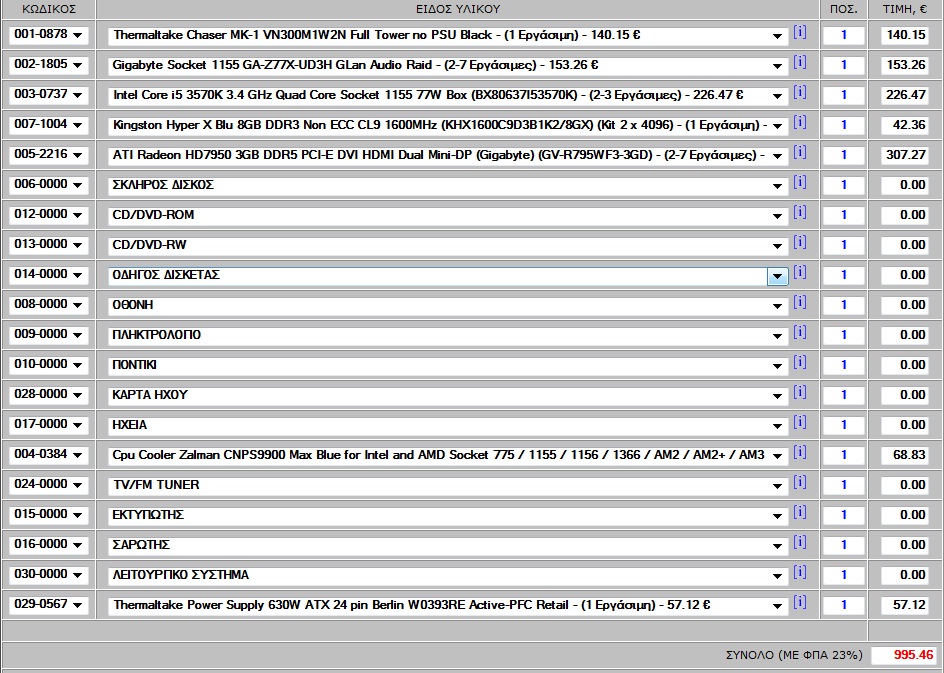Image resolution: width=944 pixels, height=673 pixels.
Task: Open the 003-0737 code dropdown
Action: (x=49, y=95)
